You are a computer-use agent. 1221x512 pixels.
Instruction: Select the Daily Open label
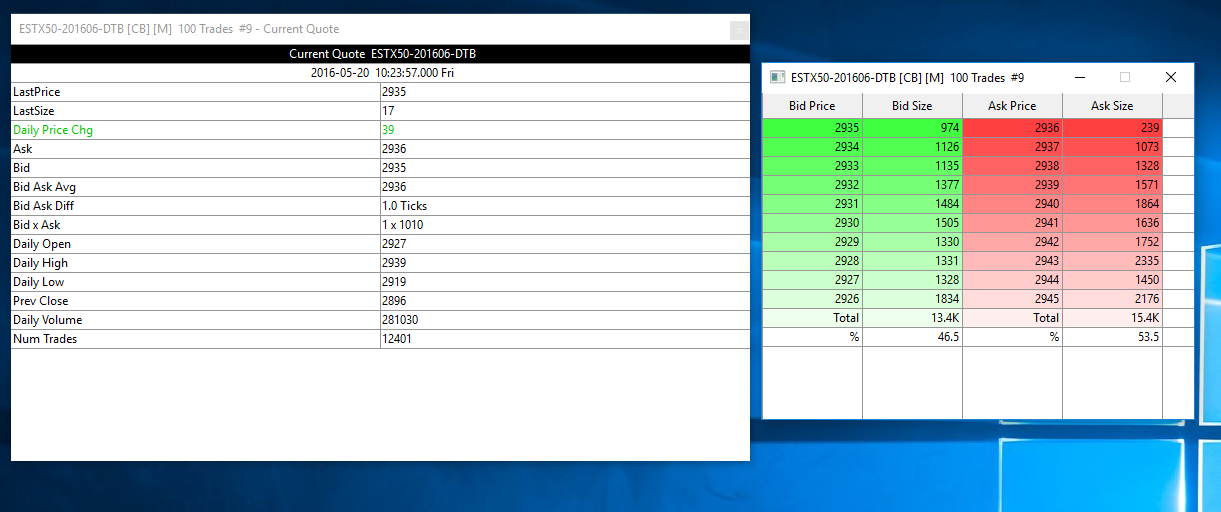point(42,244)
